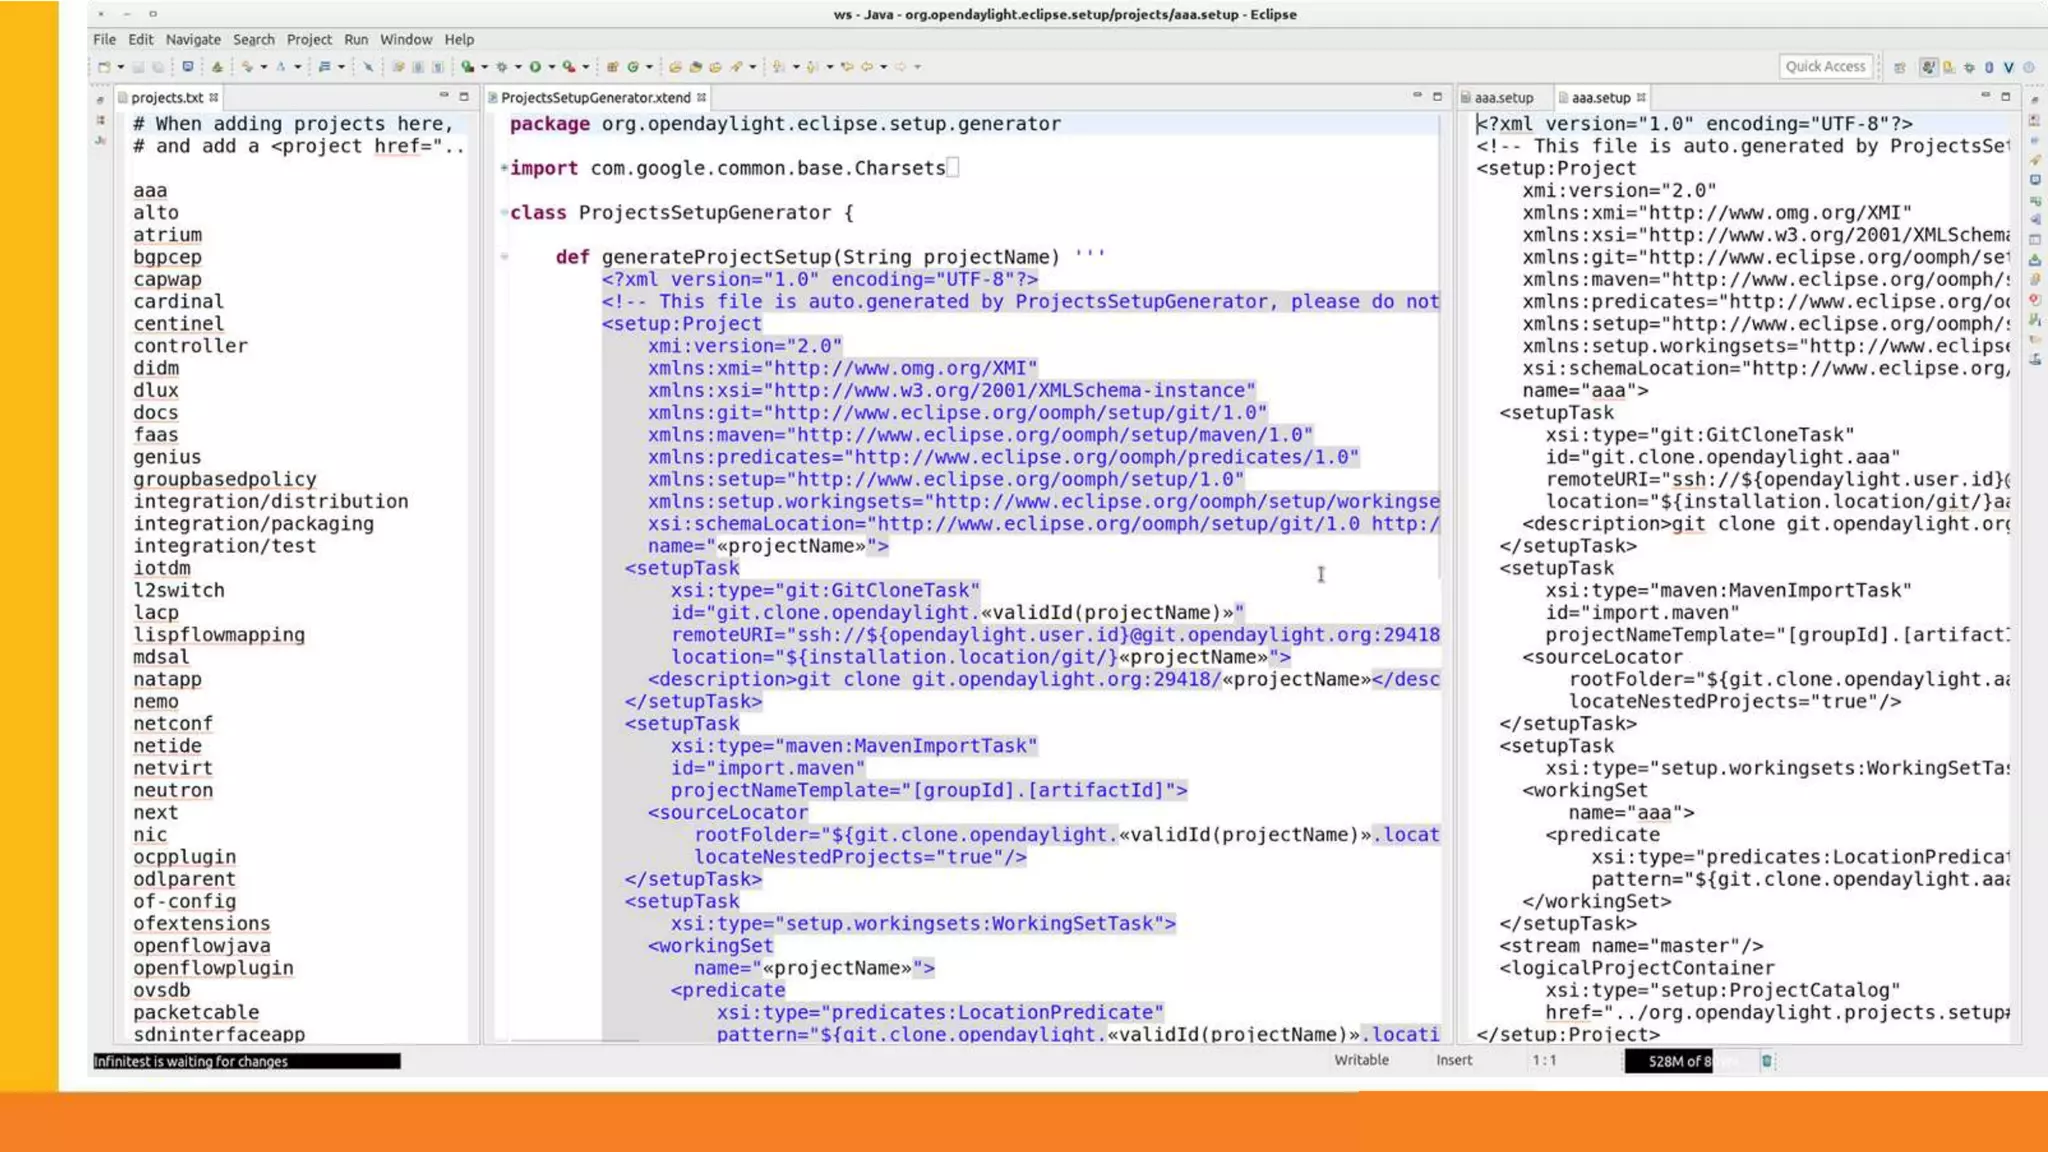Click vertical scrollbar of the xtend editor

click(x=1440, y=350)
